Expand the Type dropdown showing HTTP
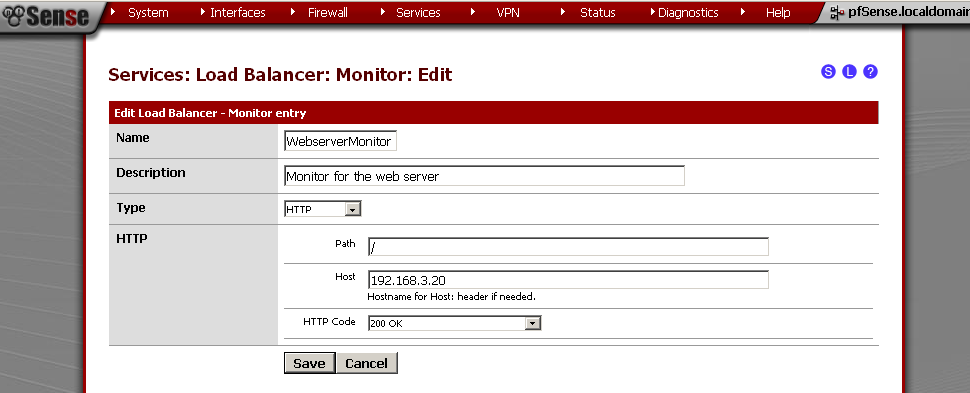Image resolution: width=970 pixels, height=393 pixels. pos(322,209)
